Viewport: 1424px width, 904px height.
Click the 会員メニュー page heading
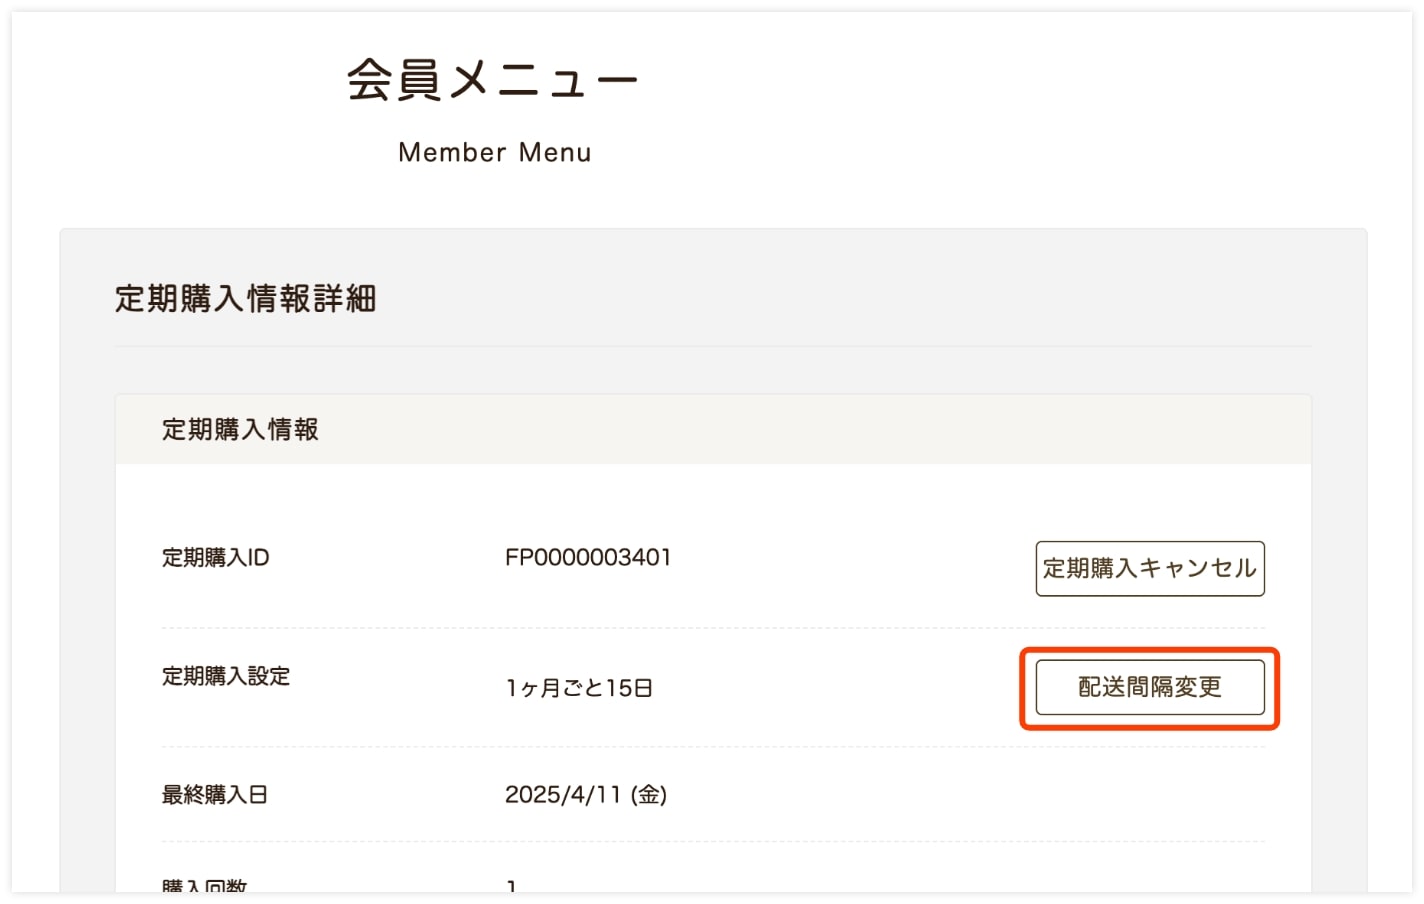[x=493, y=80]
